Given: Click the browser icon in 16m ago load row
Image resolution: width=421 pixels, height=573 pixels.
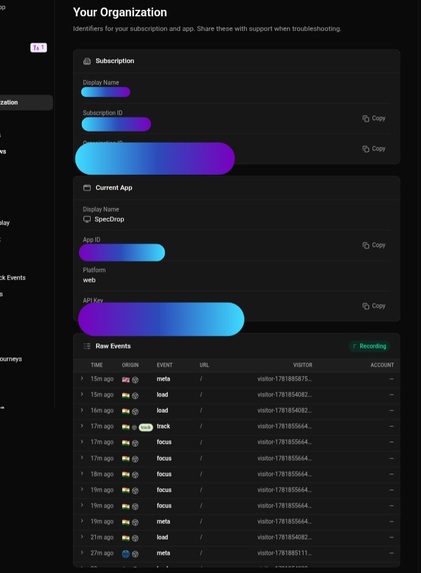Looking at the screenshot, I should pos(135,411).
